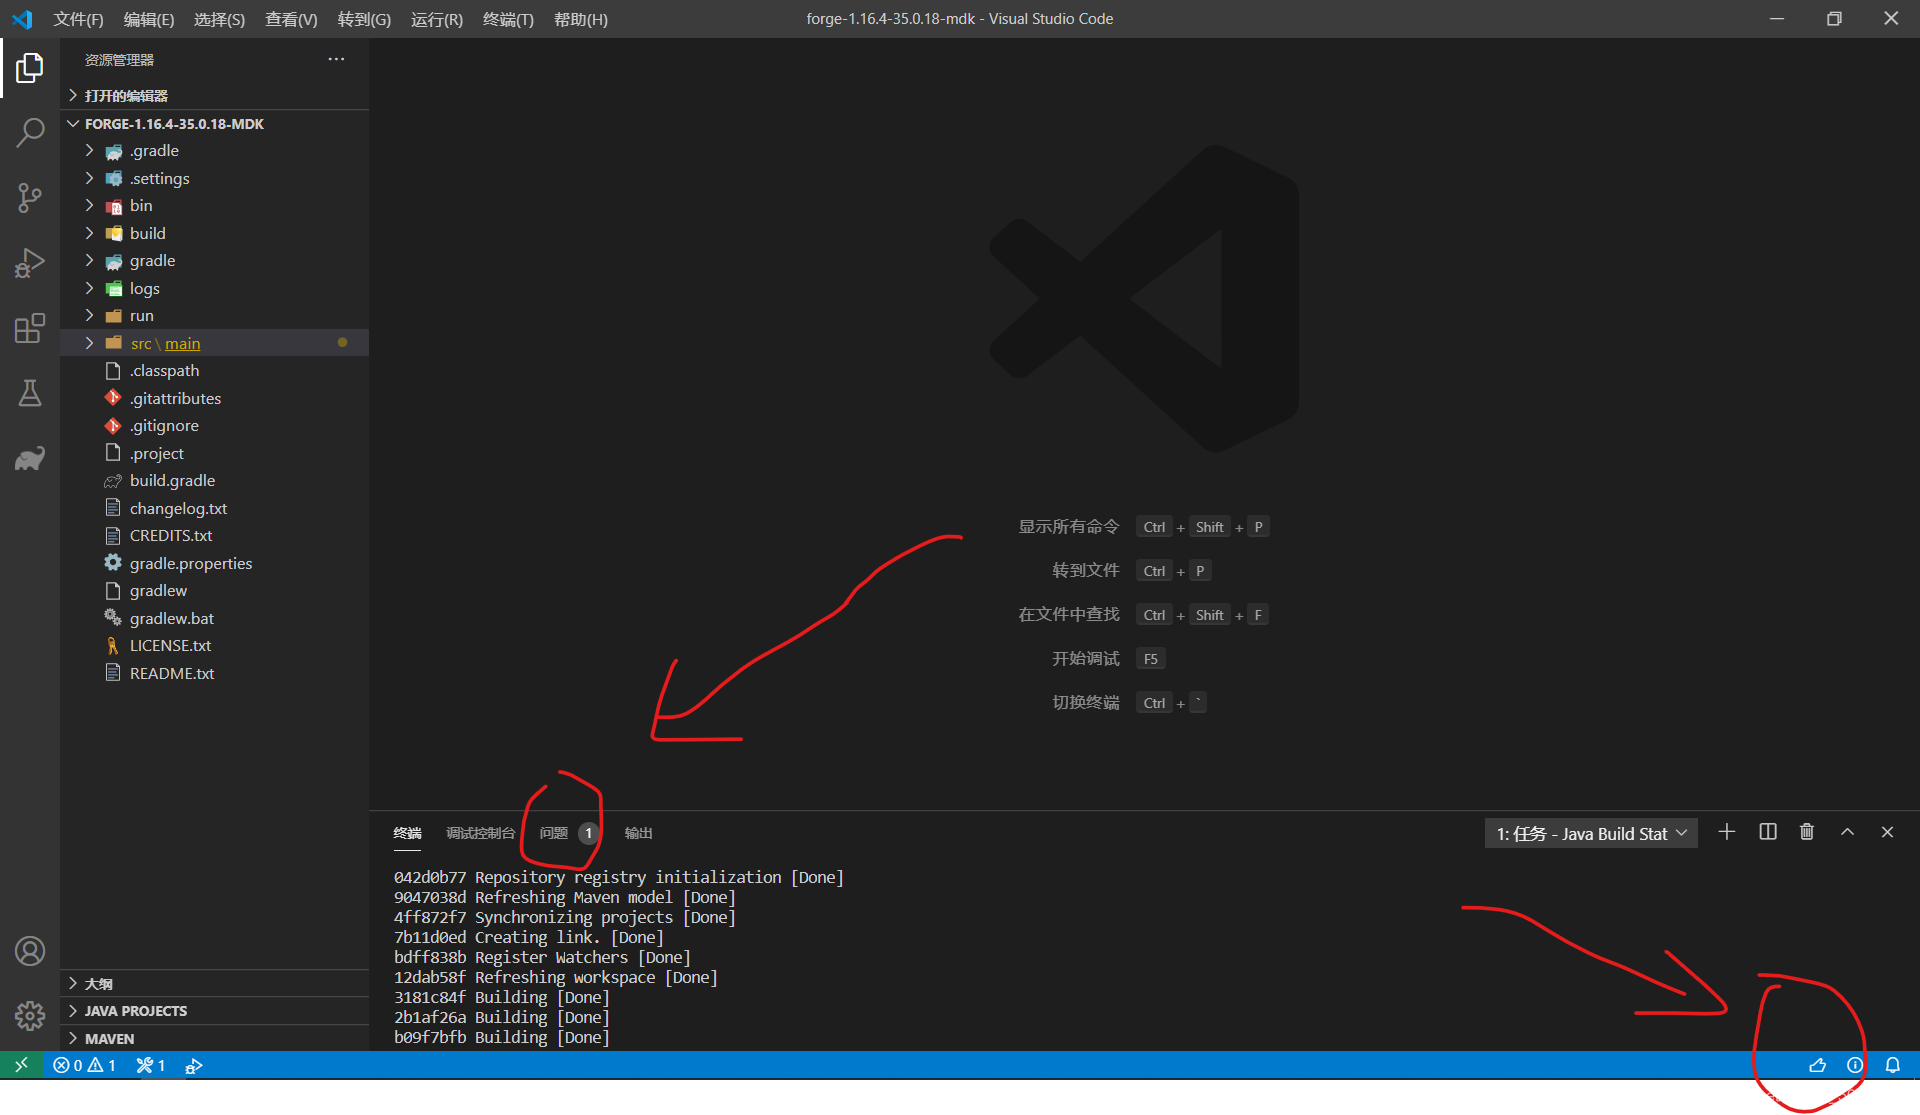Open the .classpath file
Image resolution: width=1920 pixels, height=1115 pixels.
[x=215, y=370]
